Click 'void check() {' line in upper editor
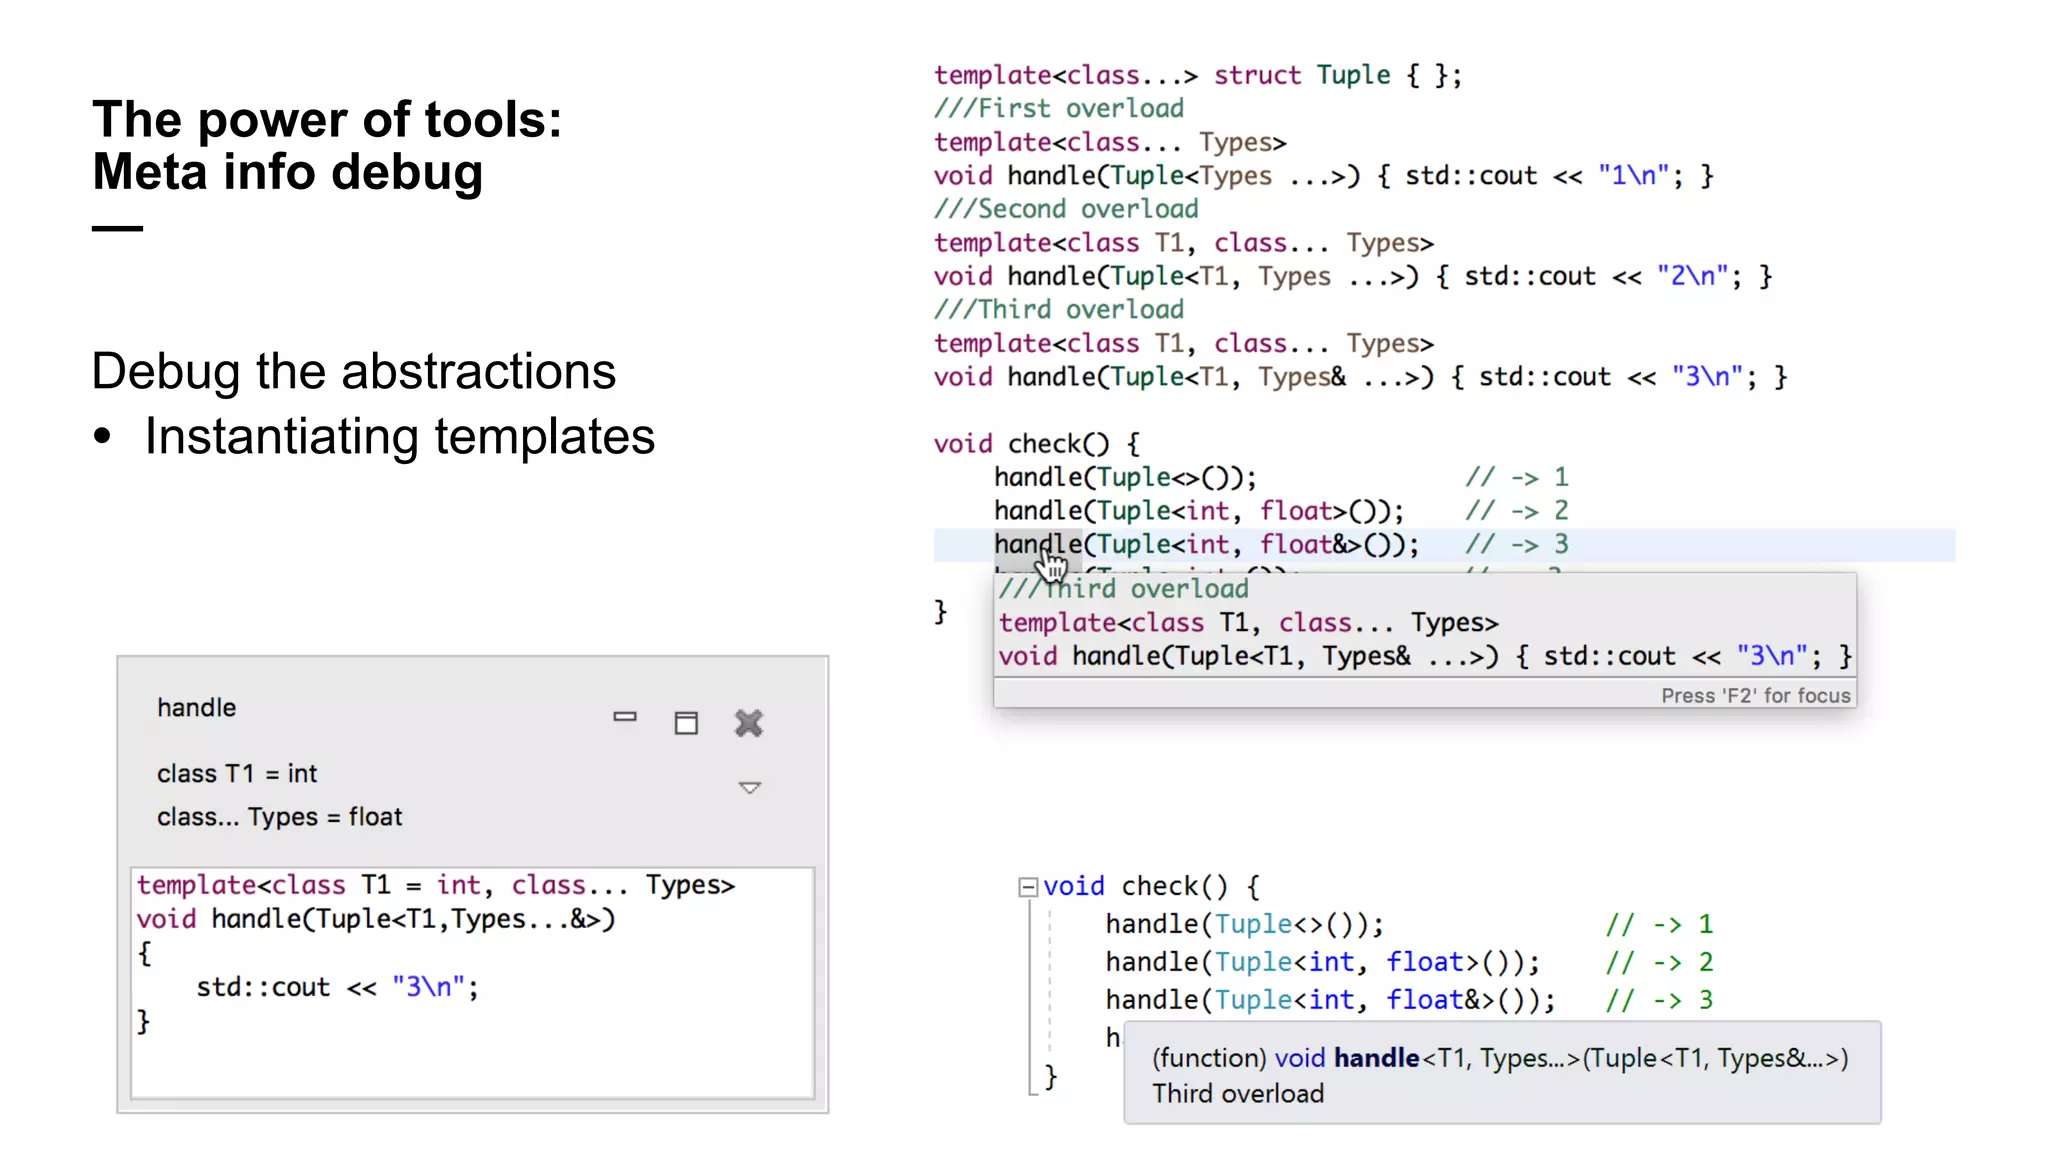The width and height of the screenshot is (2048, 1152). click(1036, 444)
